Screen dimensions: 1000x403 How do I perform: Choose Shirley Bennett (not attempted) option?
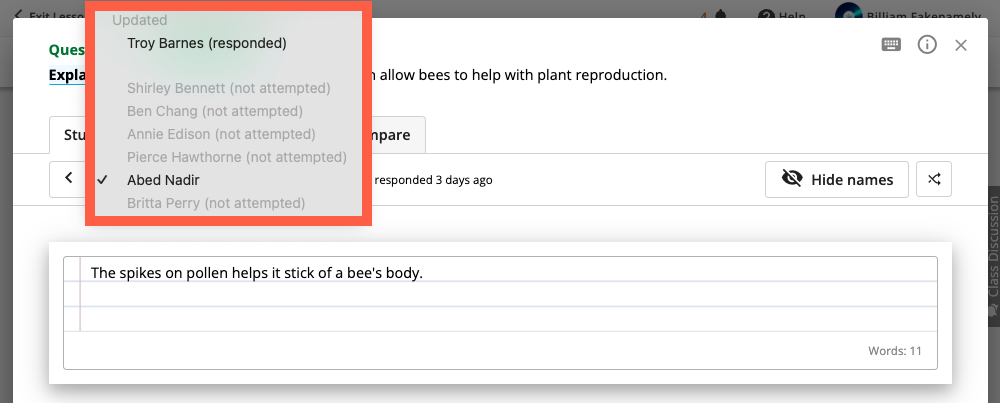(228, 88)
